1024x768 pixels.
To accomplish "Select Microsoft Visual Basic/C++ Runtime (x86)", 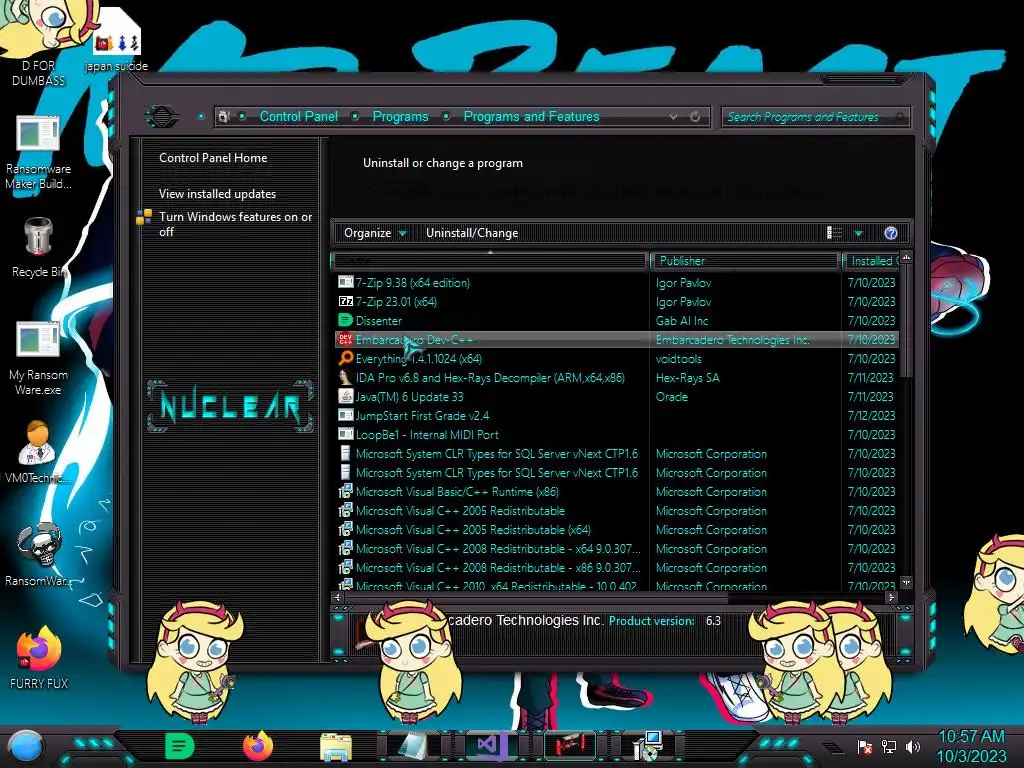I will coord(616,492).
